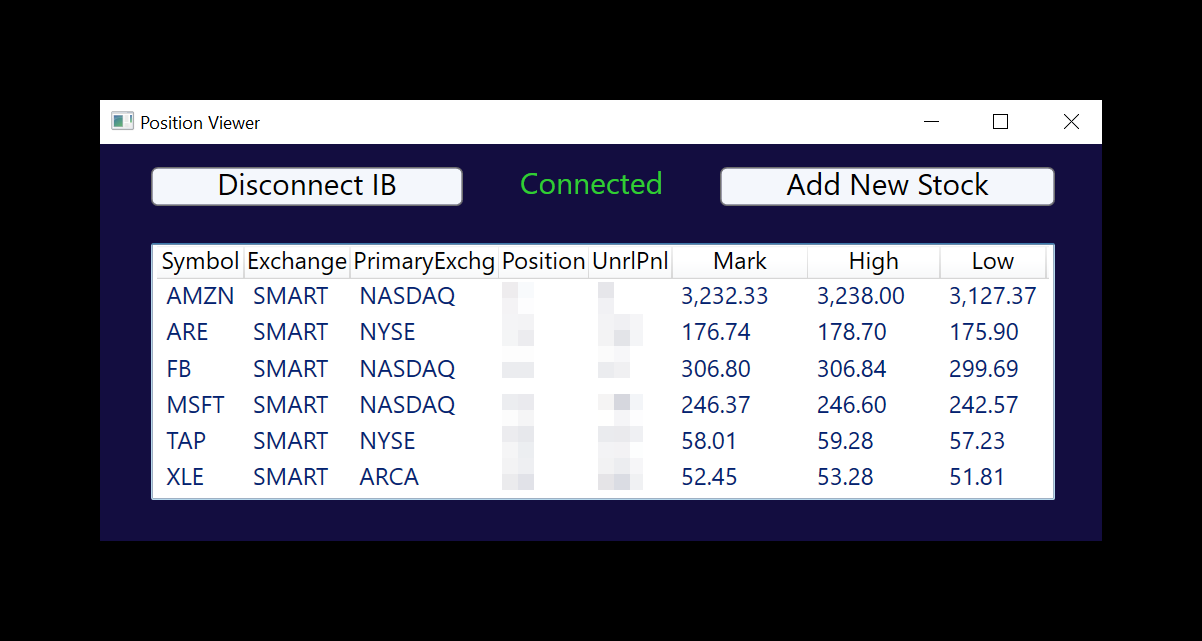This screenshot has height=641, width=1202.
Task: Minimize the Position Viewer window
Action: point(932,122)
